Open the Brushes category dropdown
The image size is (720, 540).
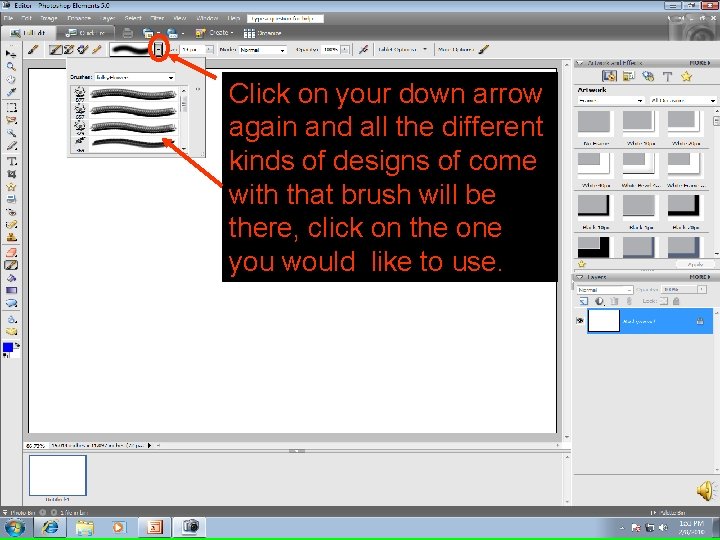135,77
